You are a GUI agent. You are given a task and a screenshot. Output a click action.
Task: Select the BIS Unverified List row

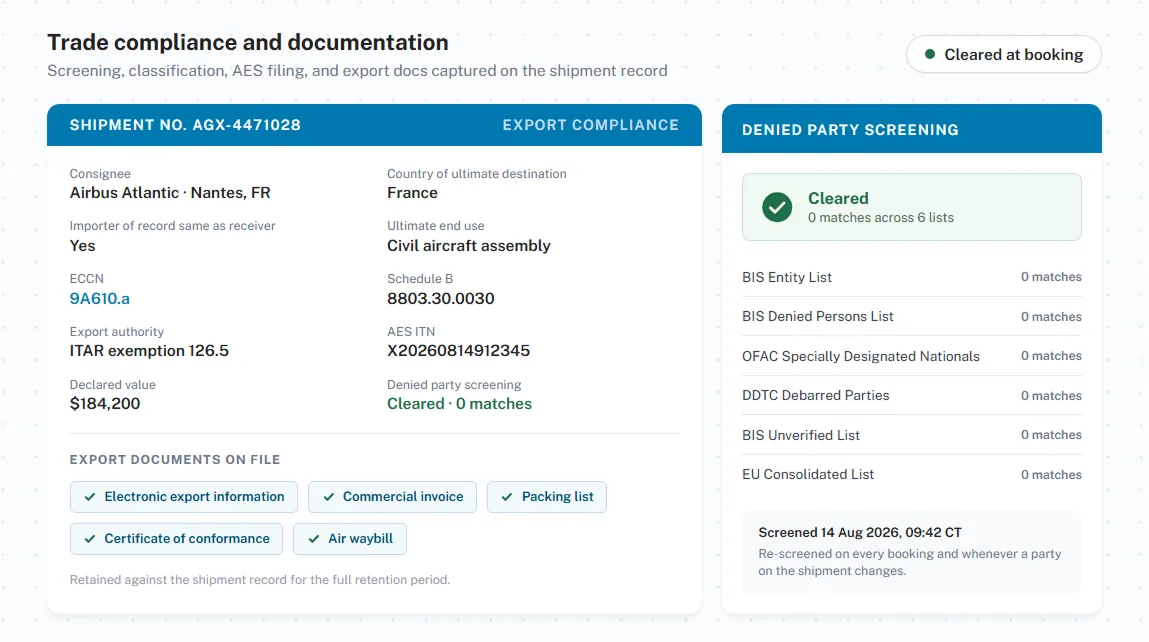[x=912, y=435]
